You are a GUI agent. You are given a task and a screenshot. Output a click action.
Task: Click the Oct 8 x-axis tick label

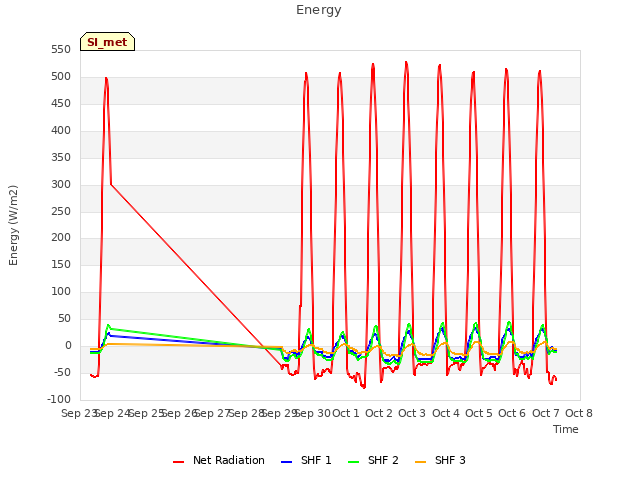coord(579,413)
